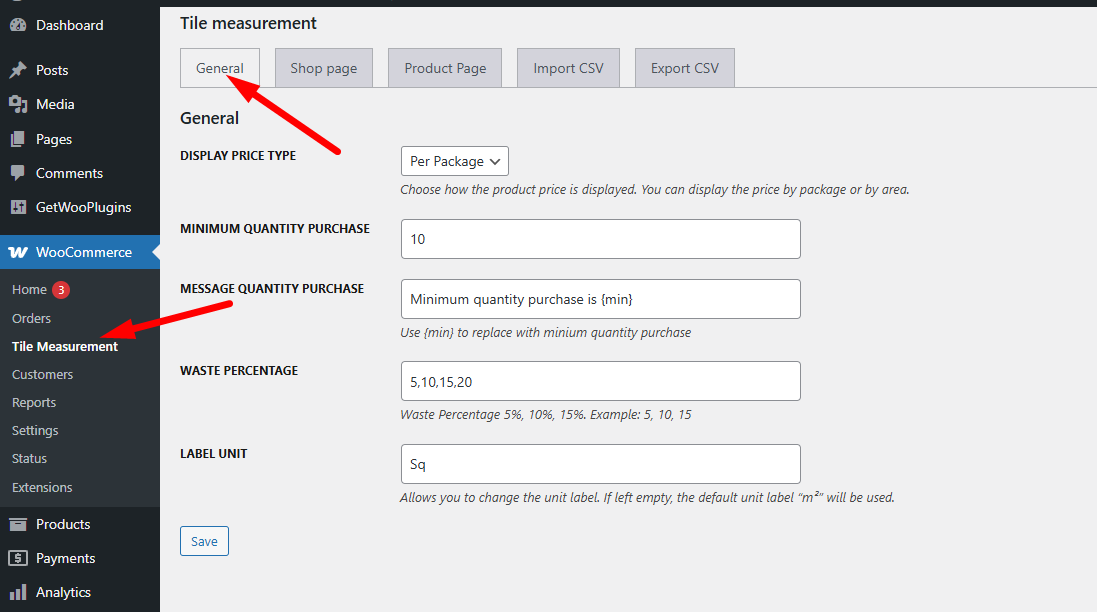Viewport: 1097px width, 612px height.
Task: Click into the Waste Percentage input
Action: pos(600,381)
